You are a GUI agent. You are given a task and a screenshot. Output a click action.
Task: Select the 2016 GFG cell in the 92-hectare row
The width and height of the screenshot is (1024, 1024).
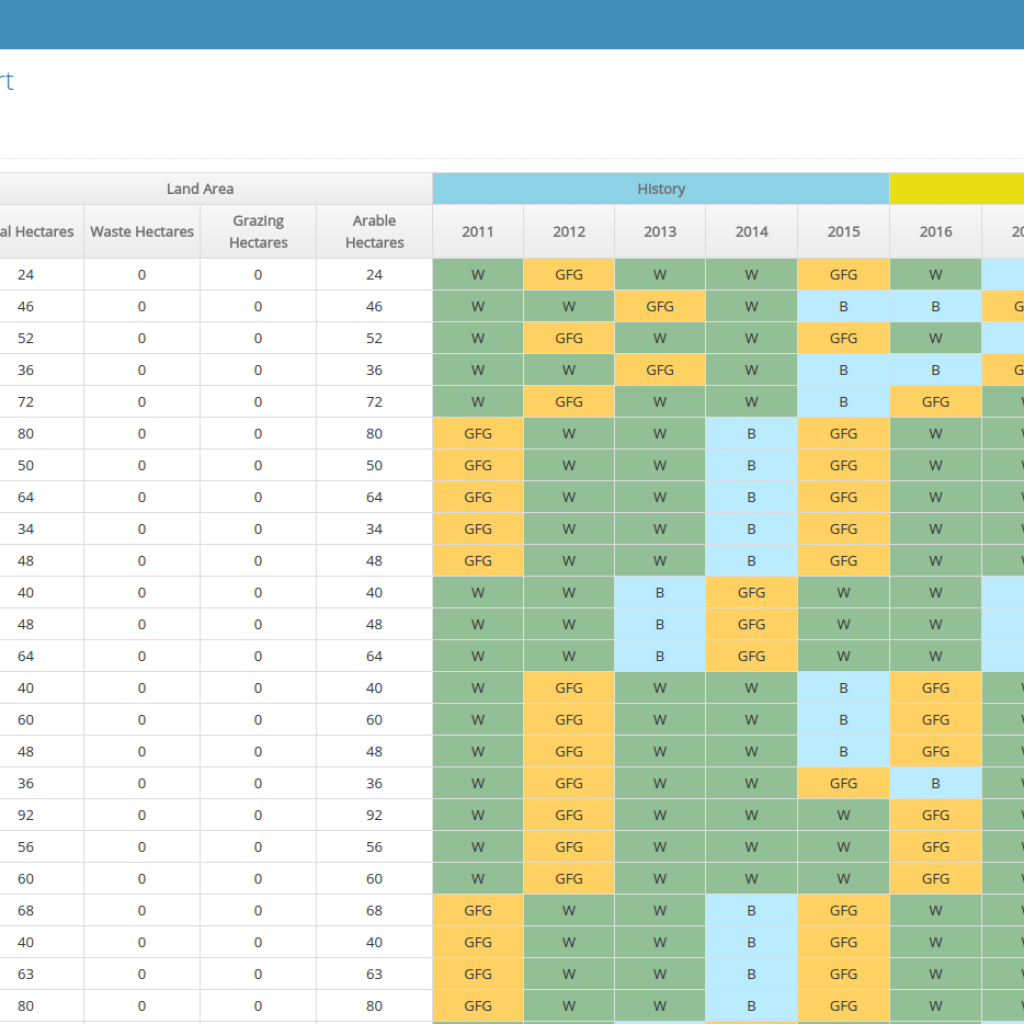click(935, 815)
